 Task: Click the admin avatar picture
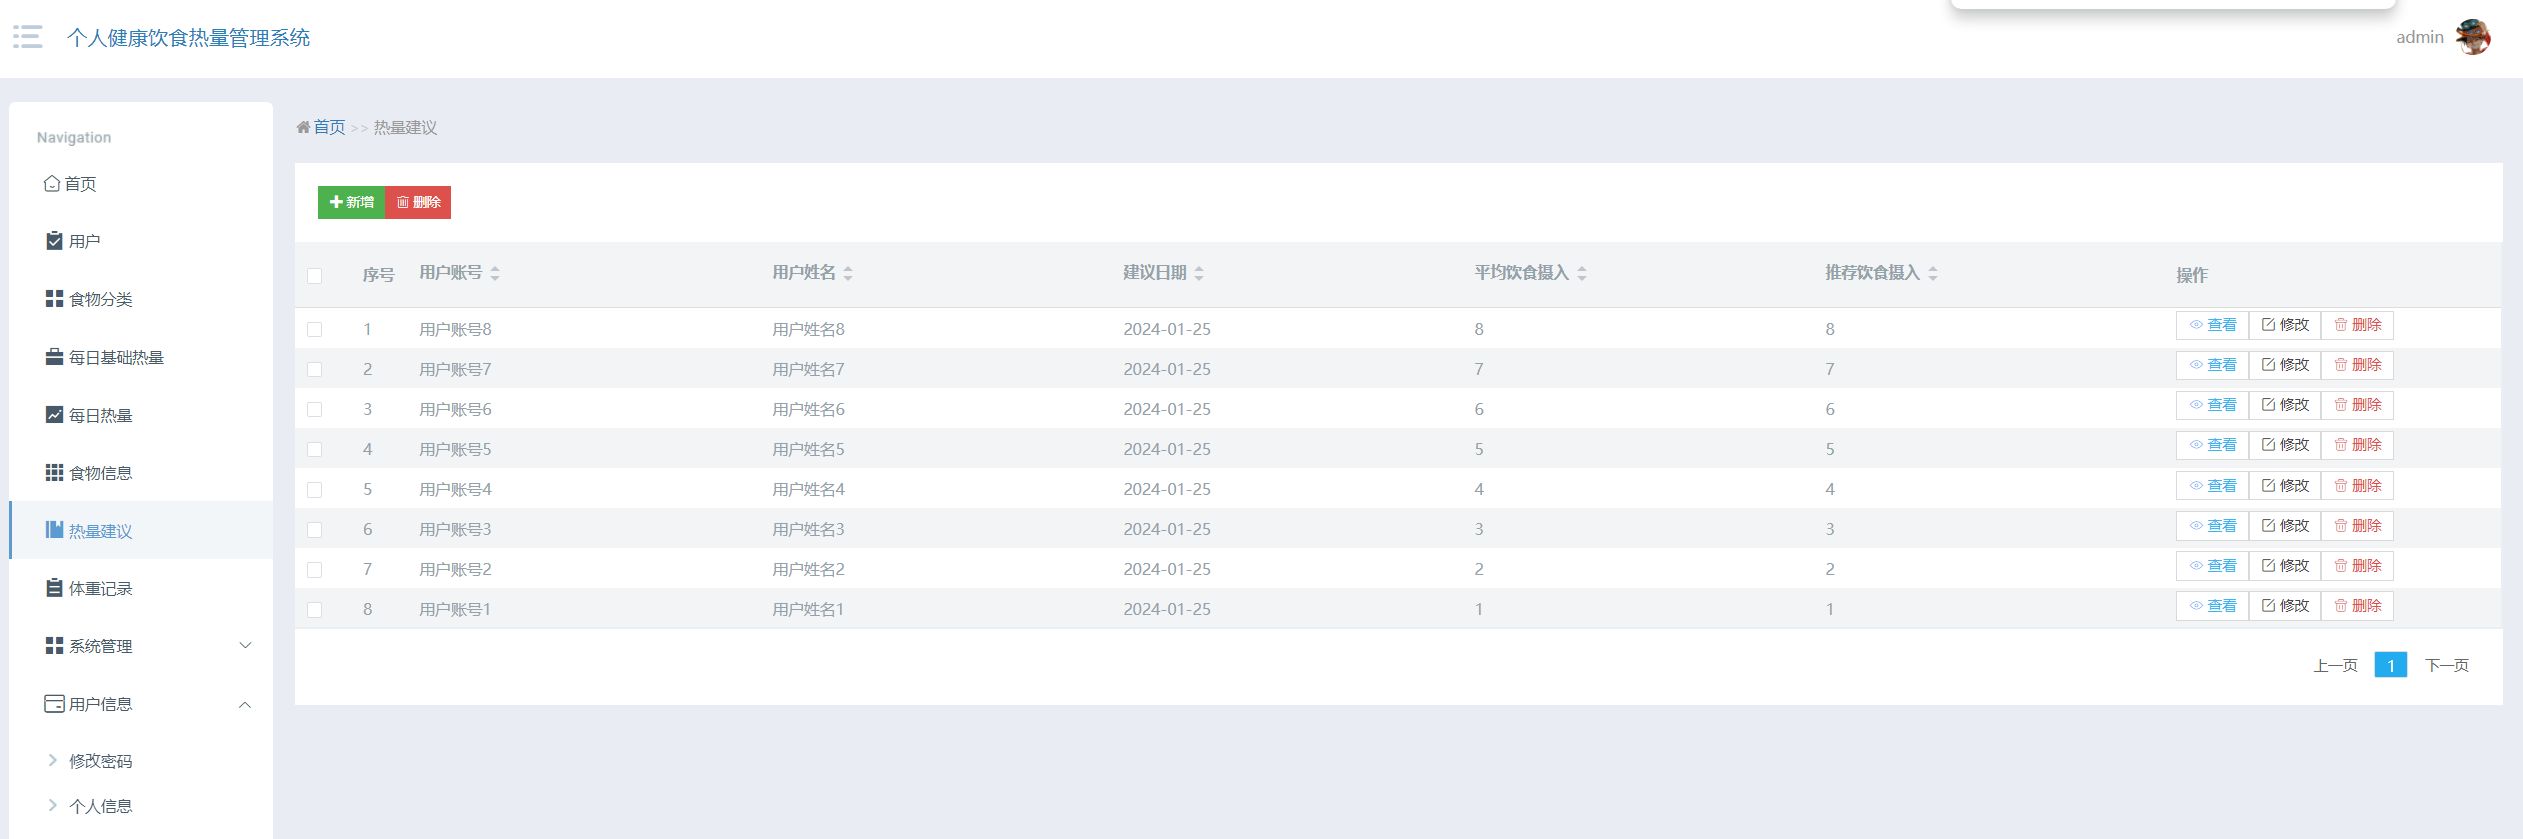pos(2472,37)
